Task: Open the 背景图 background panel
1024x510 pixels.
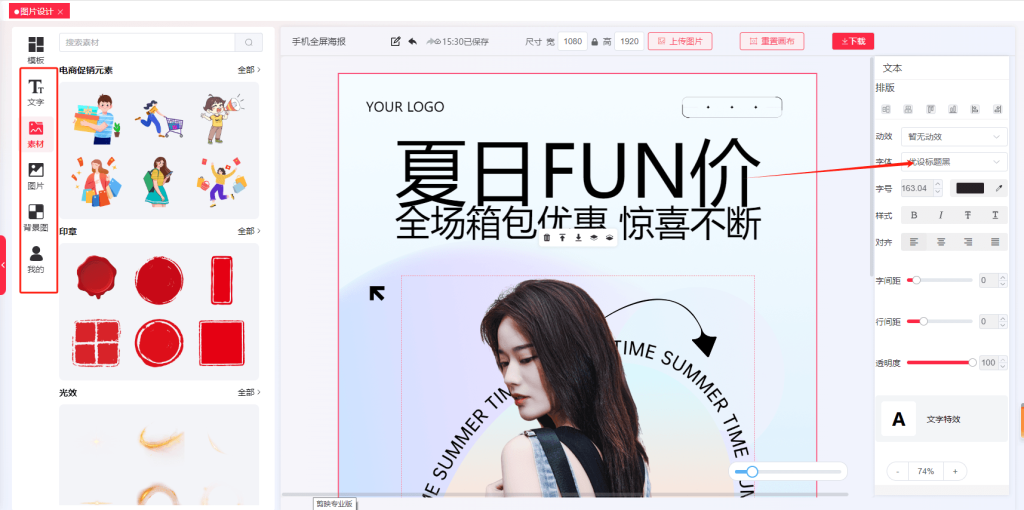Action: (36, 217)
